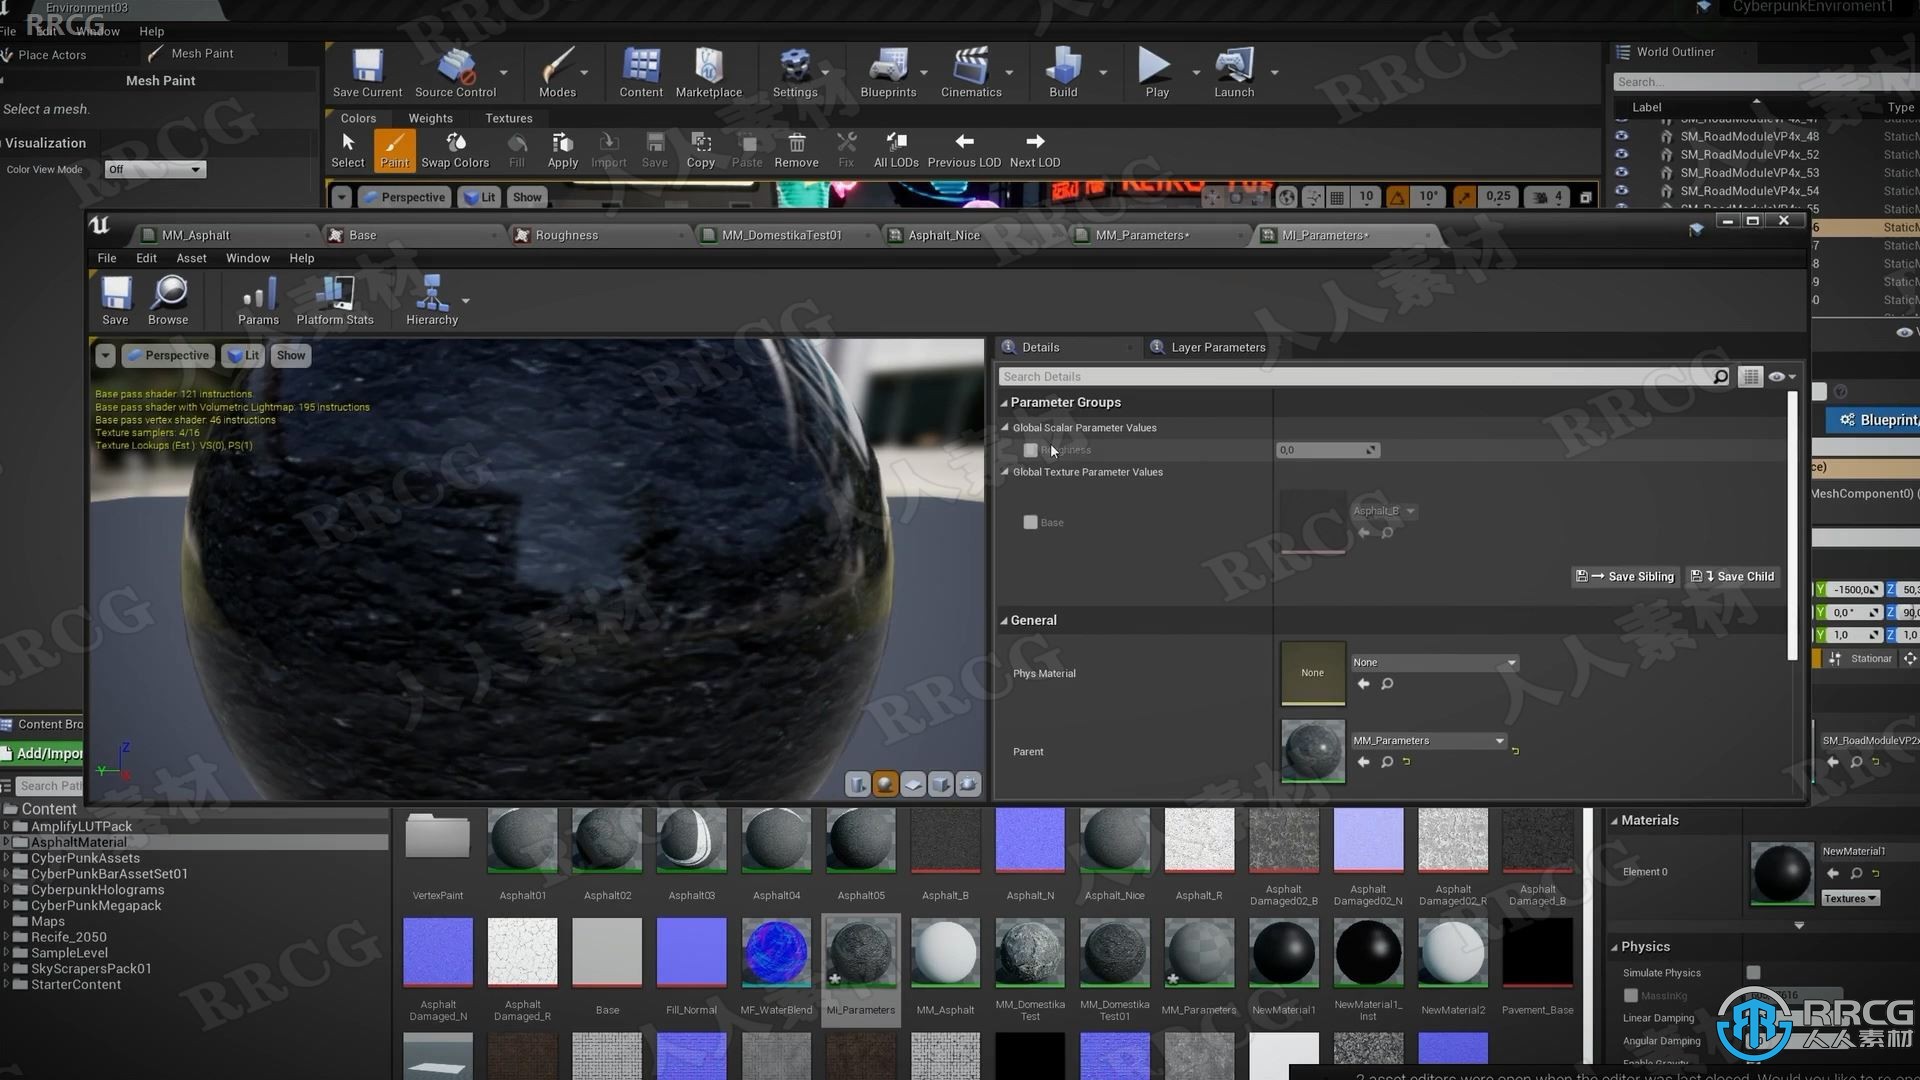This screenshot has height=1080, width=1920.
Task: Select Phys Material dropdown in General section
Action: [1432, 661]
